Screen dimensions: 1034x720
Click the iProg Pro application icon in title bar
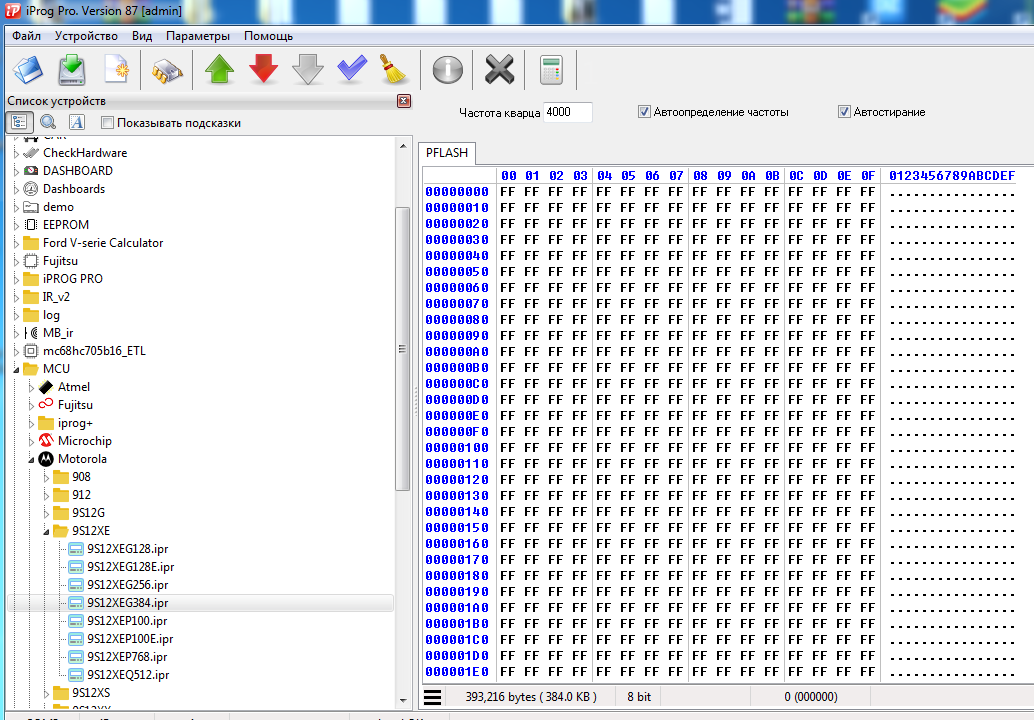point(13,10)
